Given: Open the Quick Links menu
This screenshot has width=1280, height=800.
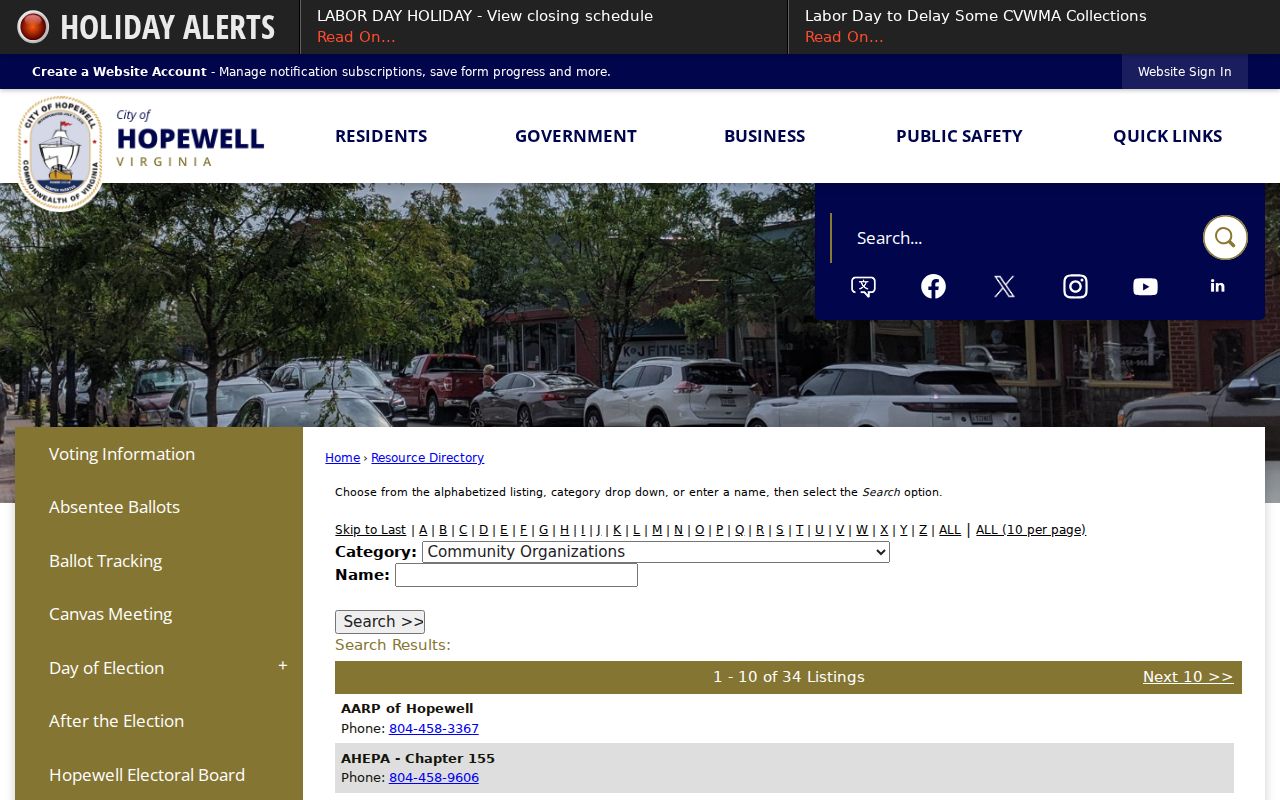Looking at the screenshot, I should pos(1168,136).
